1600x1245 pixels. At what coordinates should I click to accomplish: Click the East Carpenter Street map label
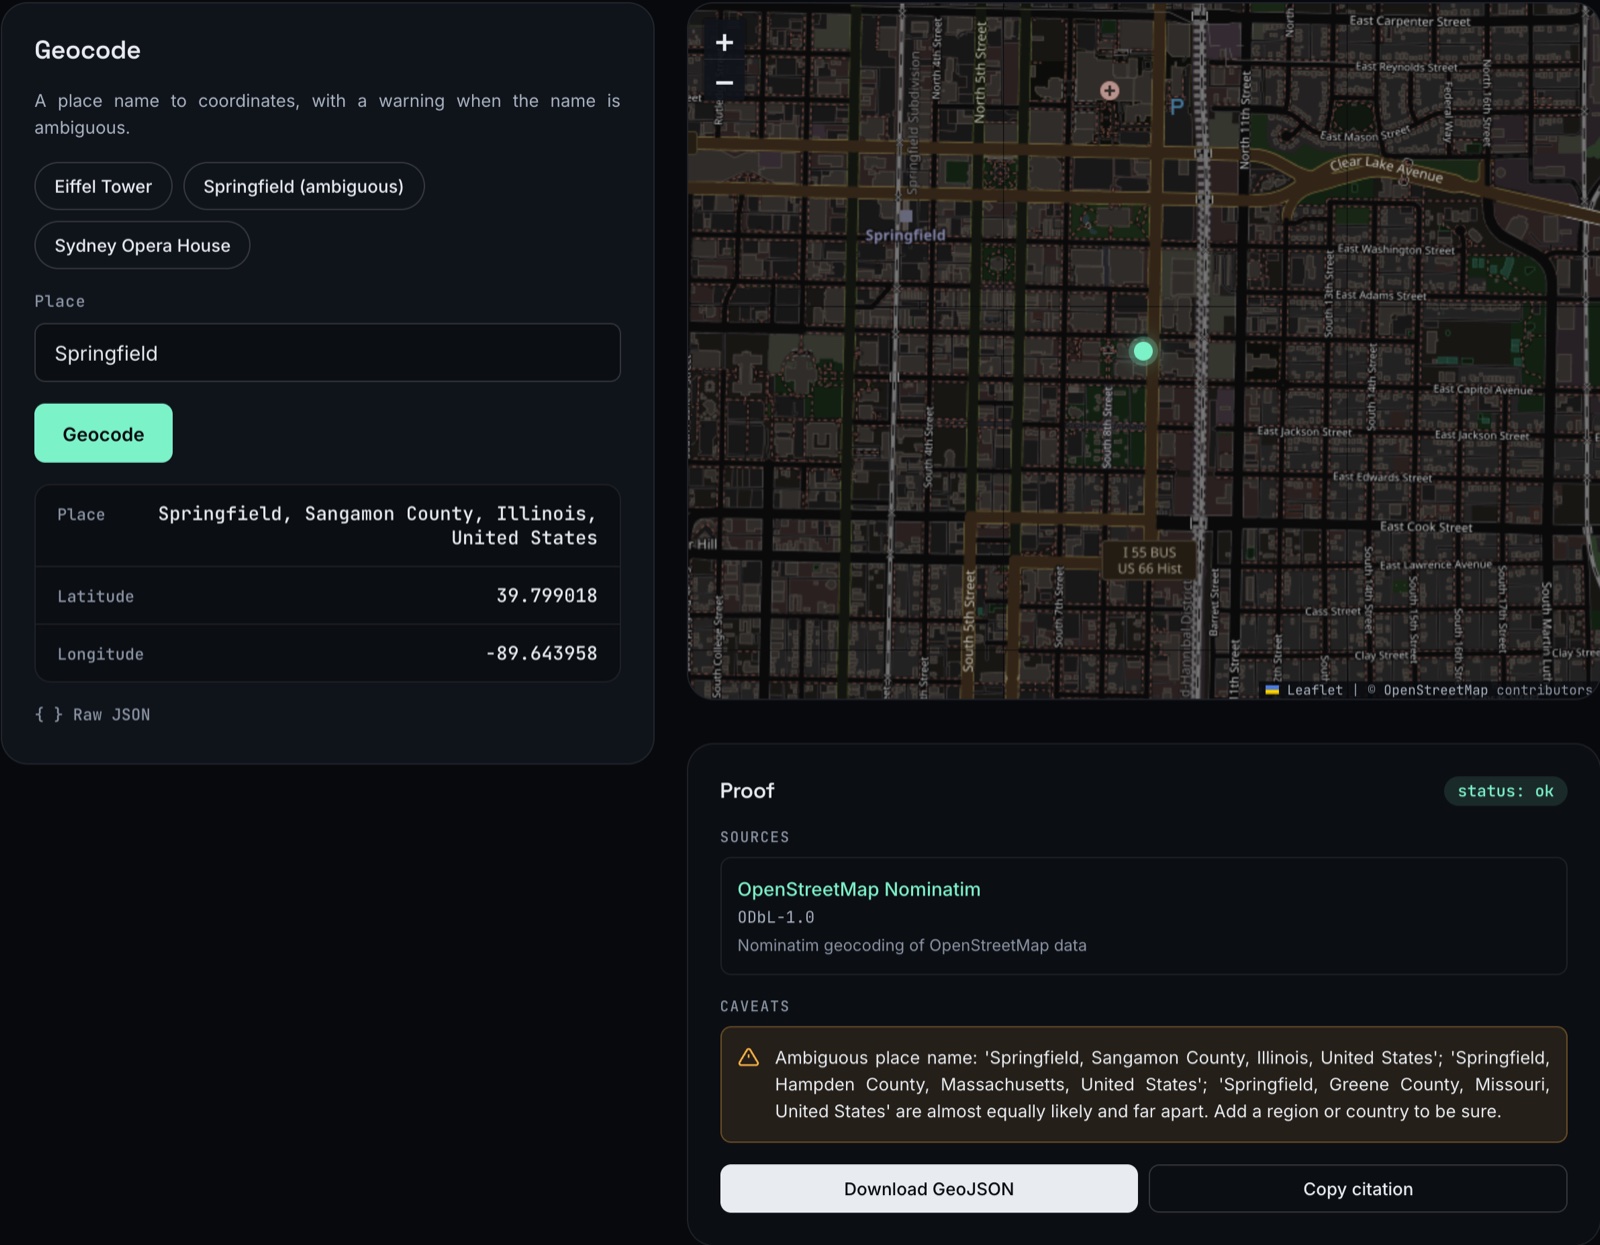pyautogui.click(x=1409, y=21)
